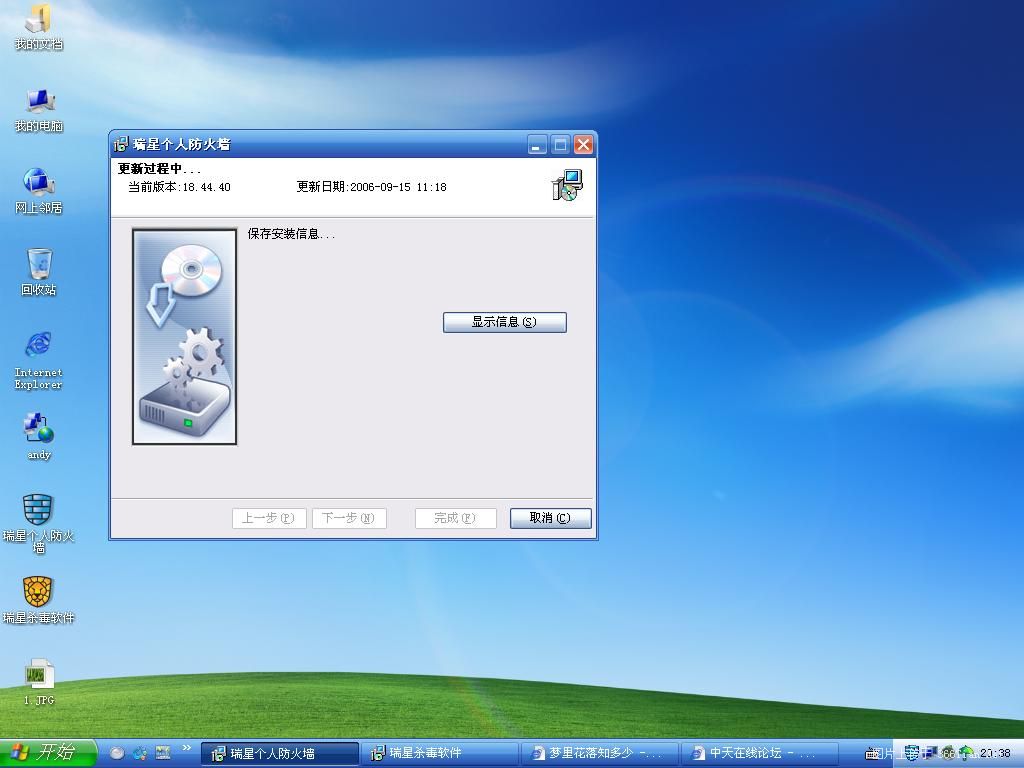Click the 保存安装信息... status text
The width and height of the screenshot is (1024, 768).
(291, 234)
